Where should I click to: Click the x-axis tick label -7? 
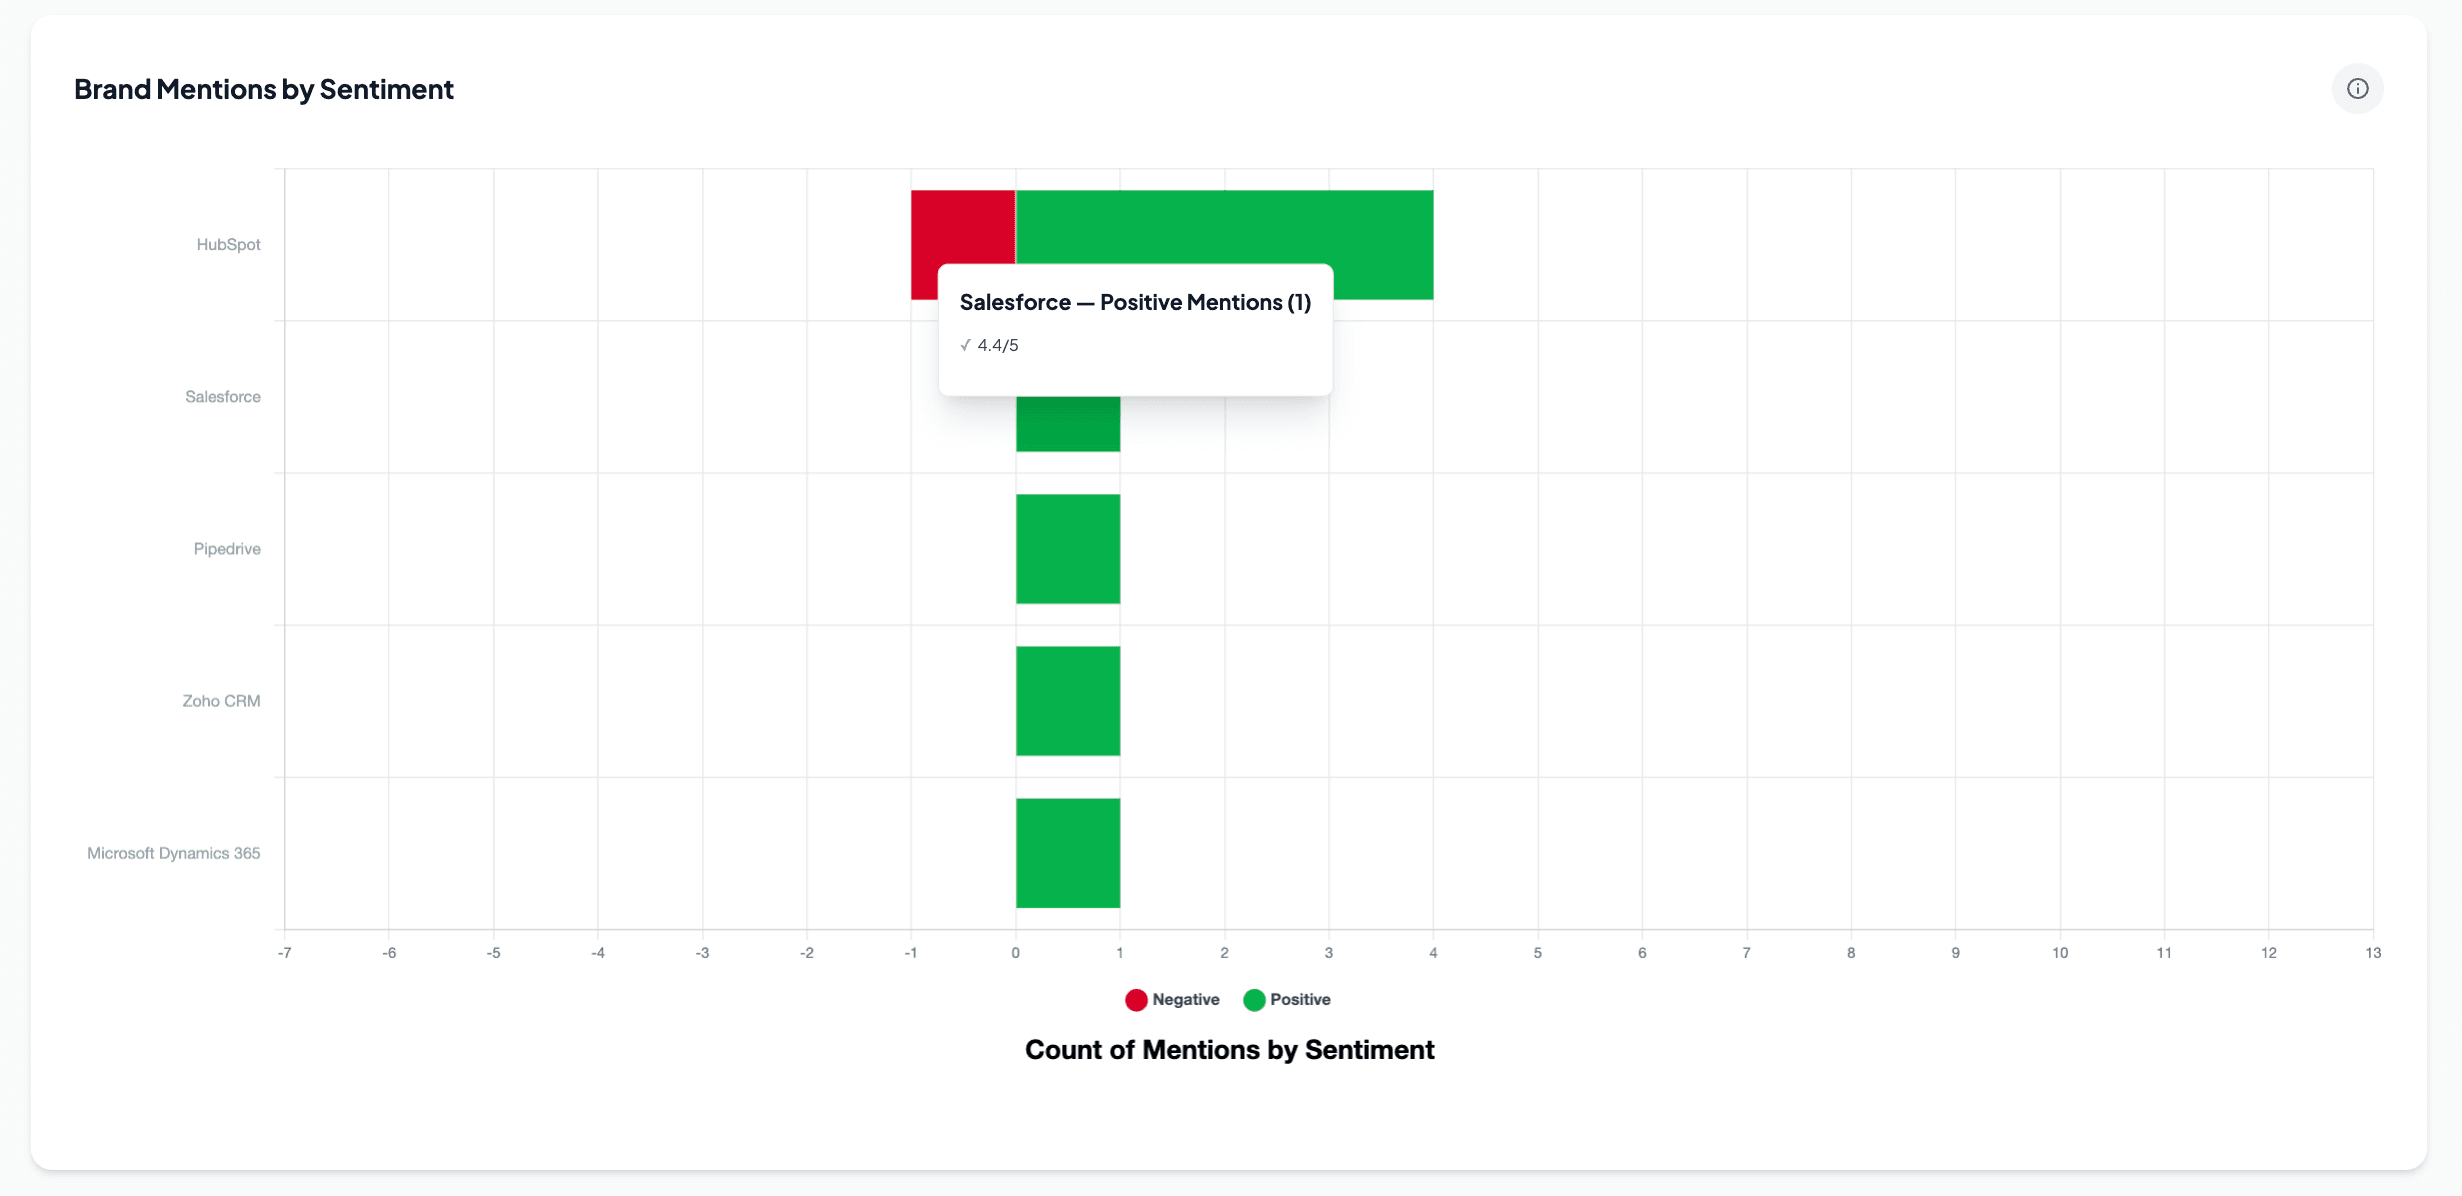click(x=285, y=953)
